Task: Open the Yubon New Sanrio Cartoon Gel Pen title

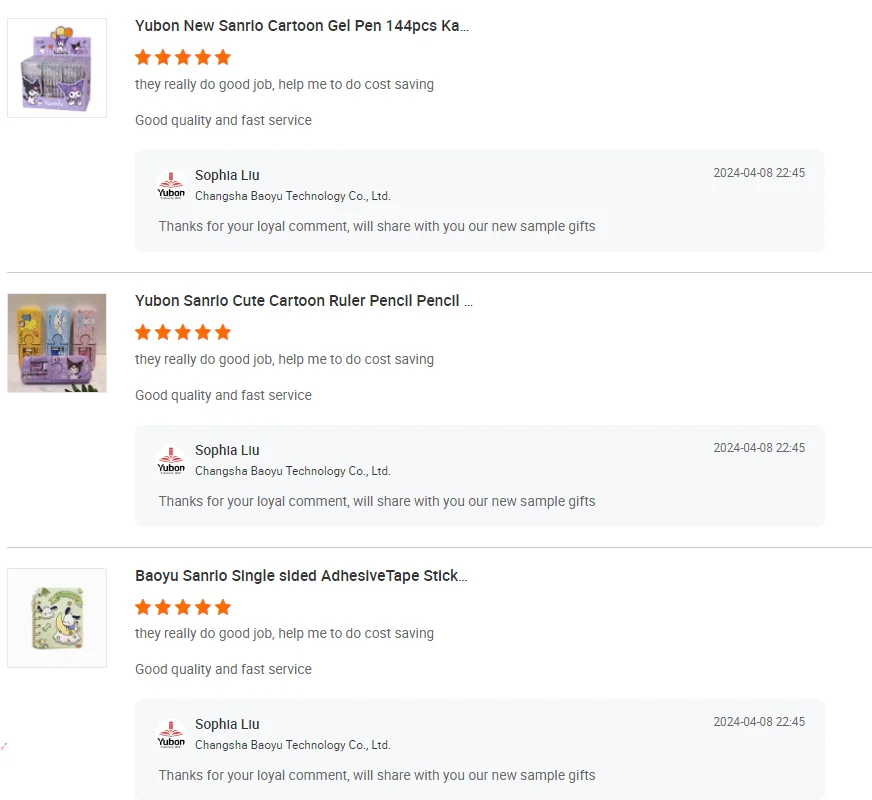Action: [x=302, y=26]
